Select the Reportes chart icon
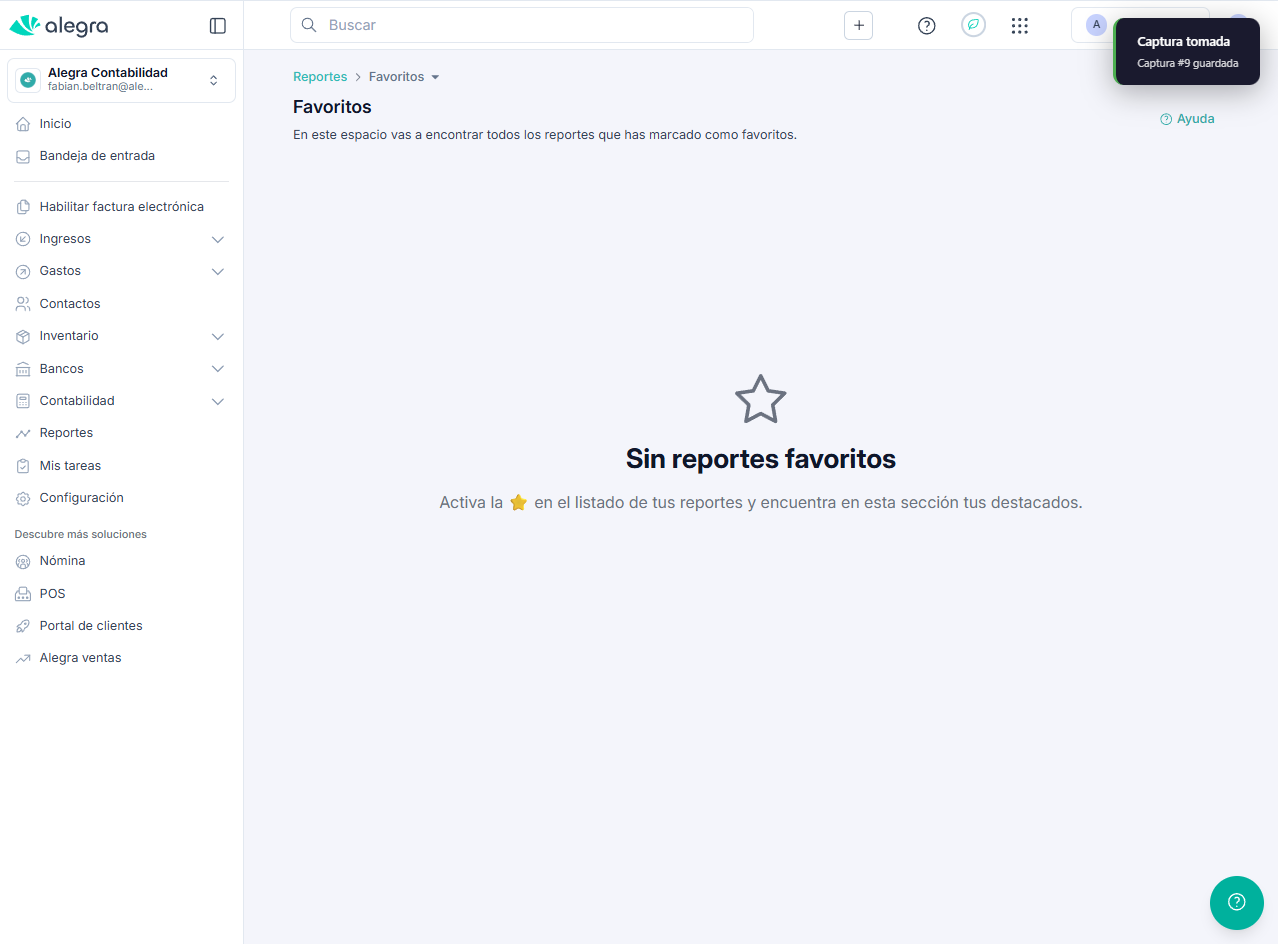Screen dimensions: 1278x944 [x=22, y=432]
